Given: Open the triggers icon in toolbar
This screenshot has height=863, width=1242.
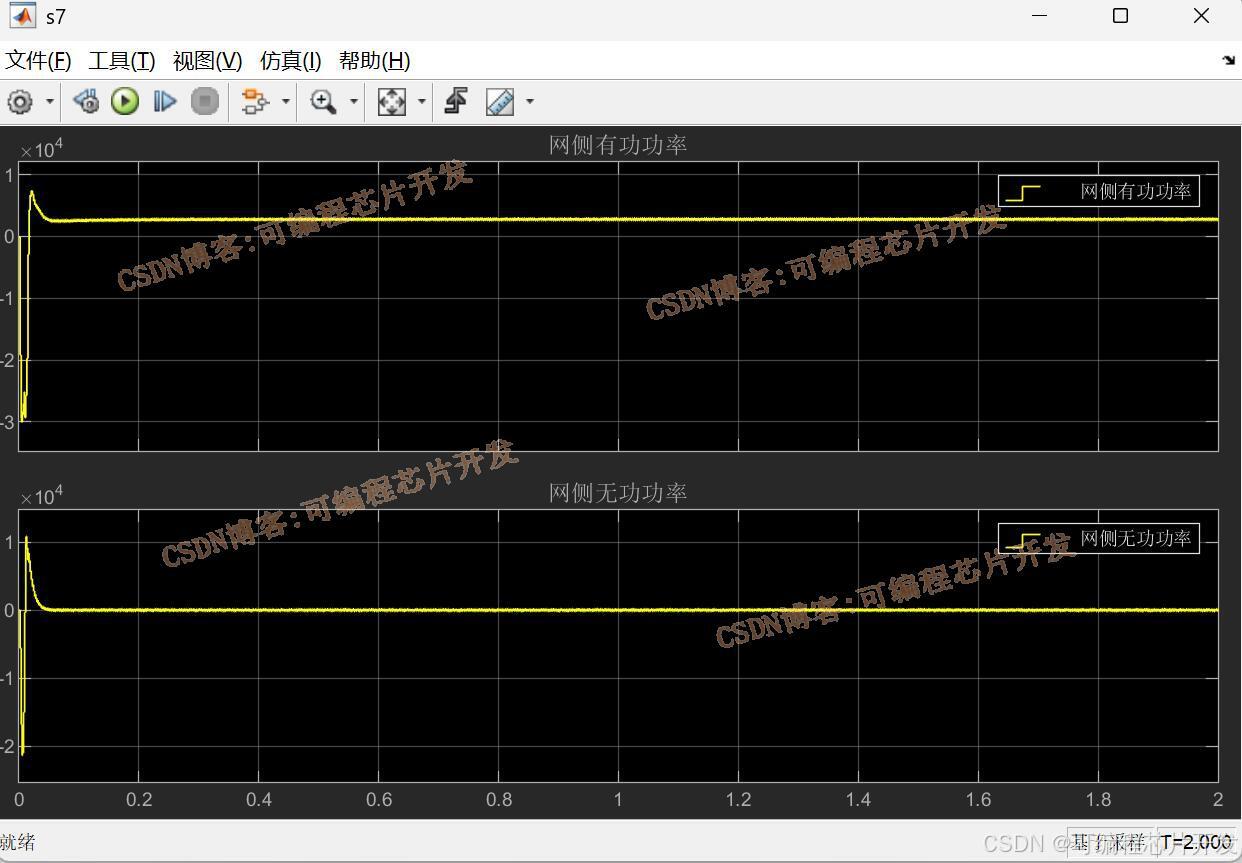Looking at the screenshot, I should click(457, 101).
